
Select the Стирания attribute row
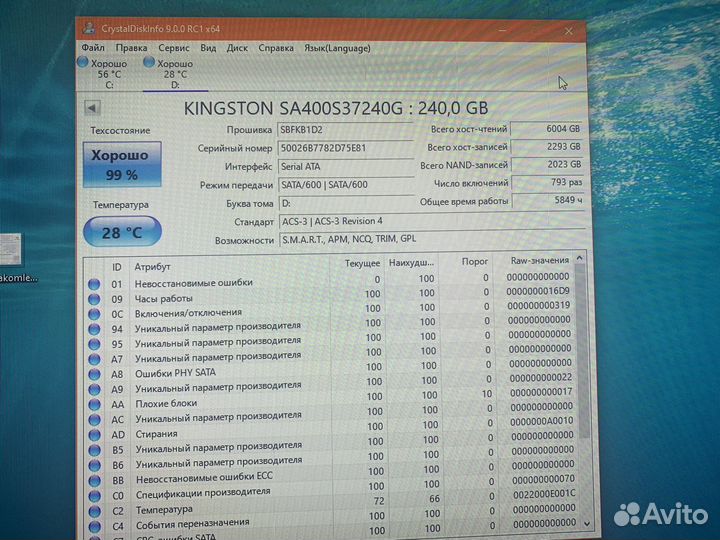coord(332,430)
